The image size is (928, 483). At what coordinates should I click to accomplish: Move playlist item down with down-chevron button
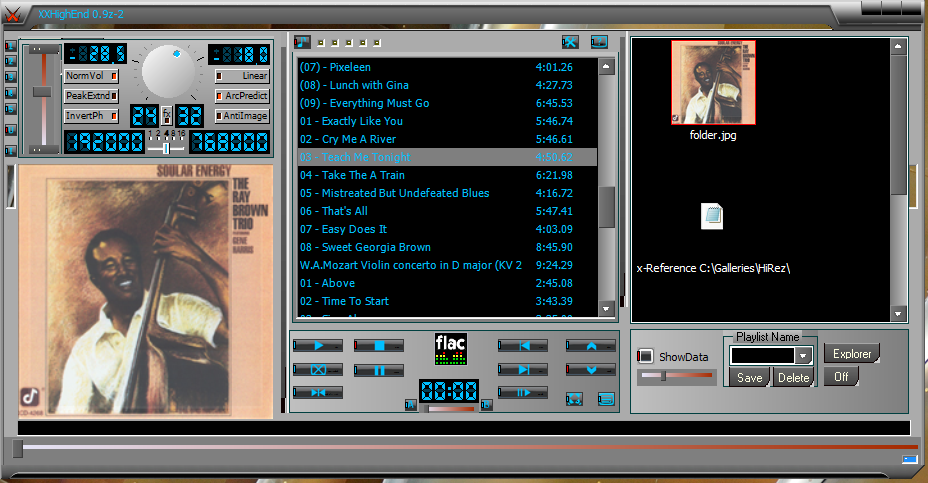click(591, 370)
